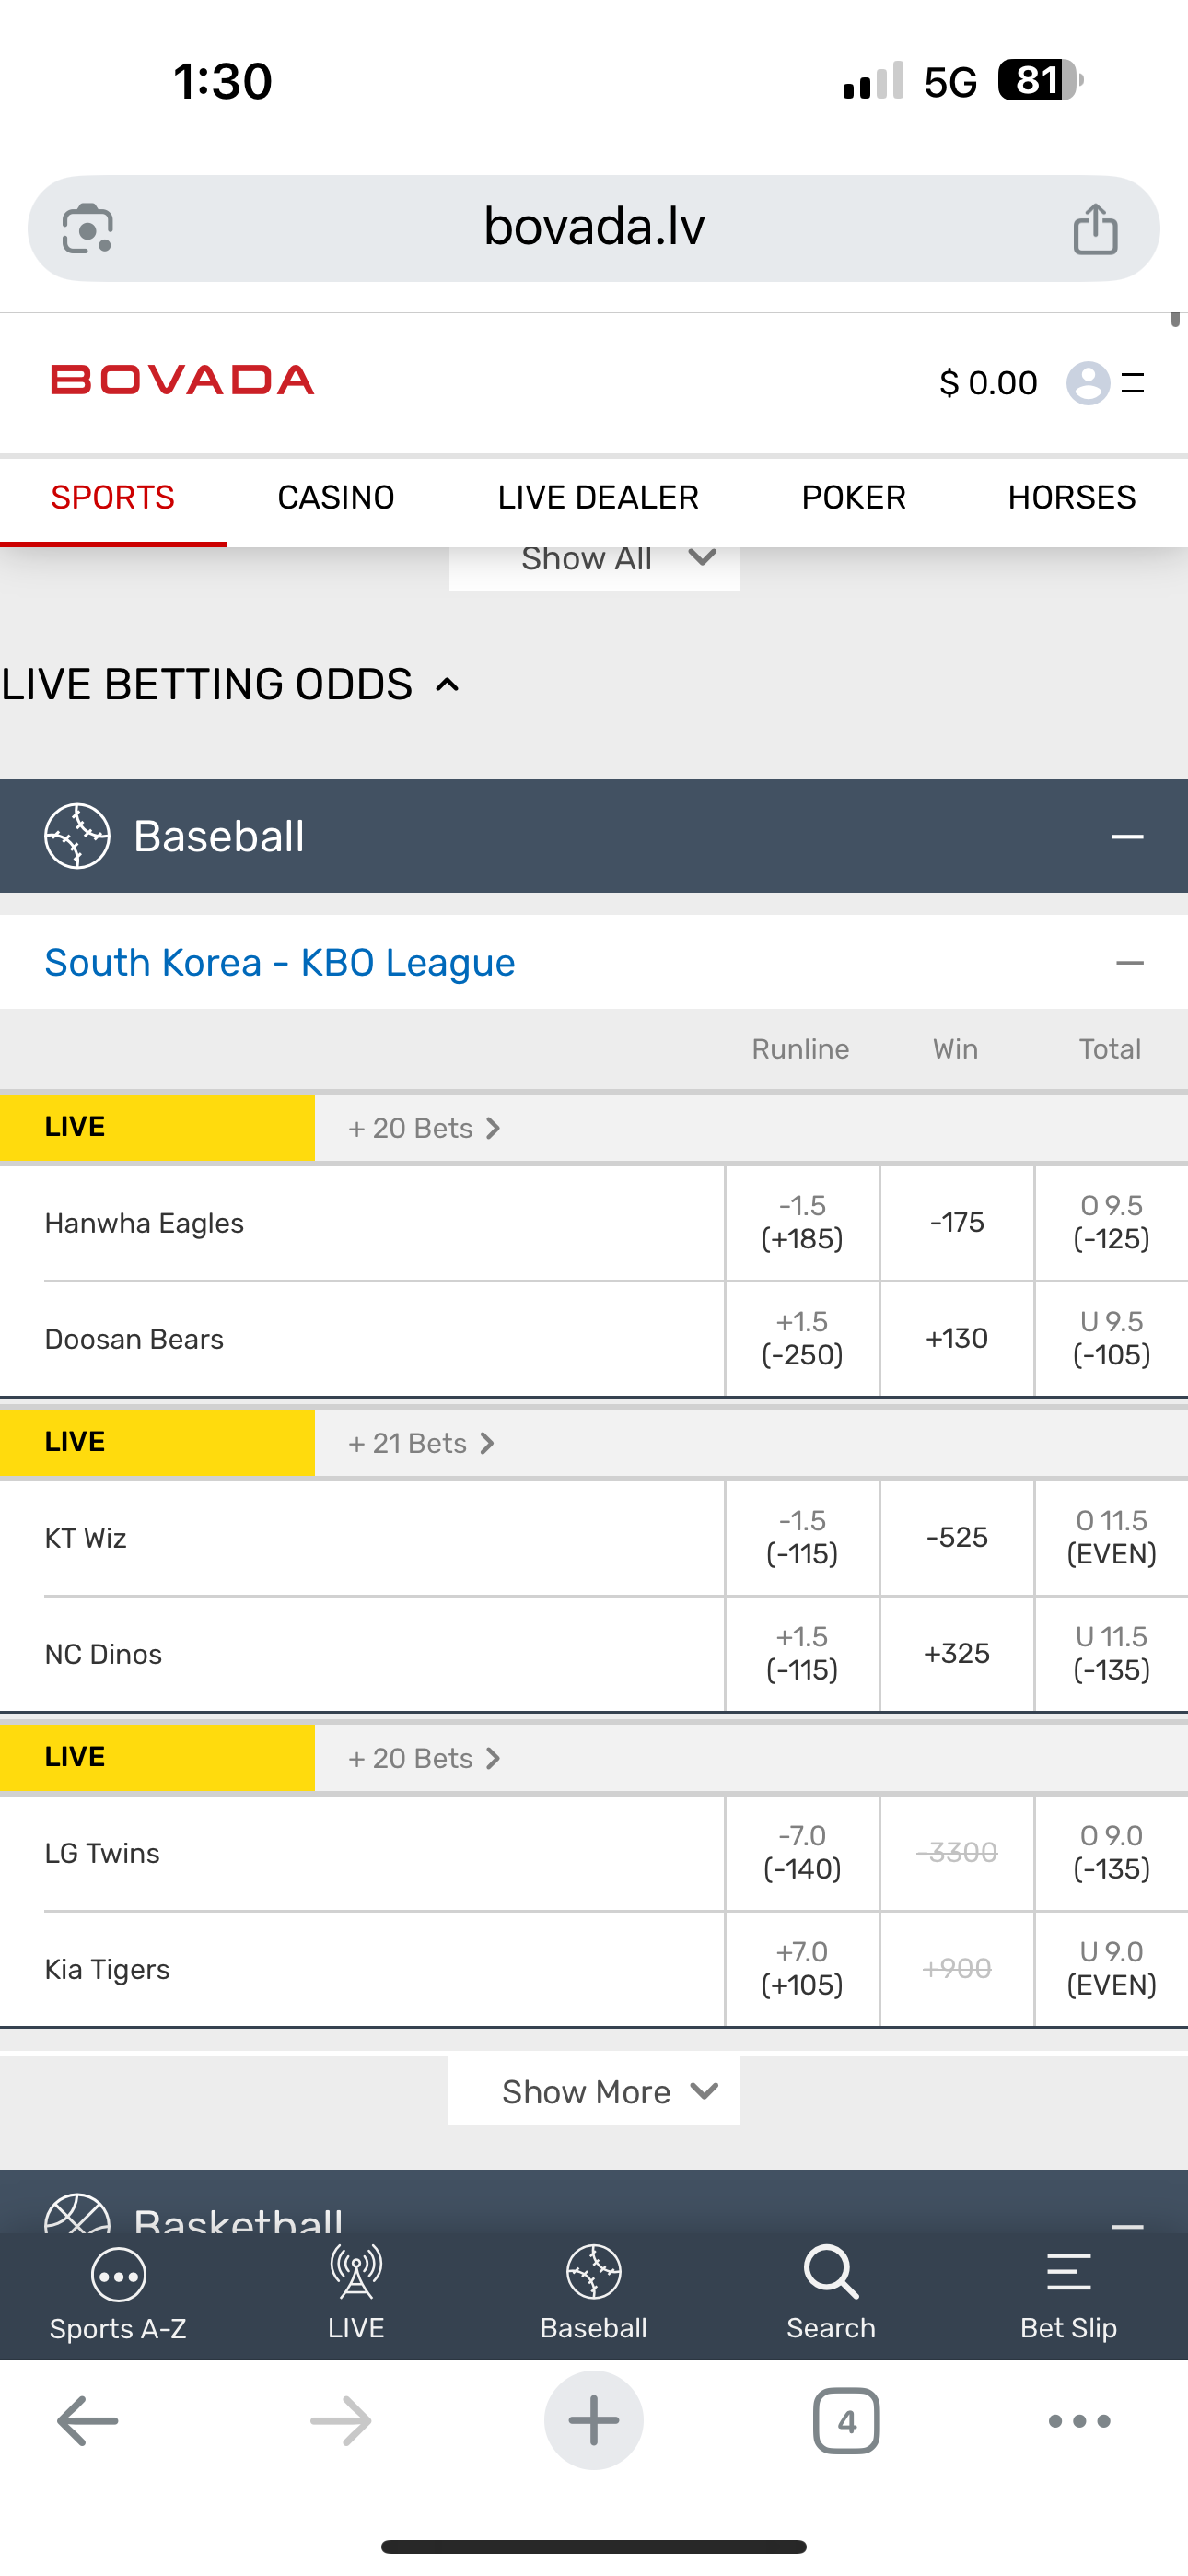This screenshot has width=1188, height=2576.
Task: Collapse the Baseball section
Action: pos(1127,837)
